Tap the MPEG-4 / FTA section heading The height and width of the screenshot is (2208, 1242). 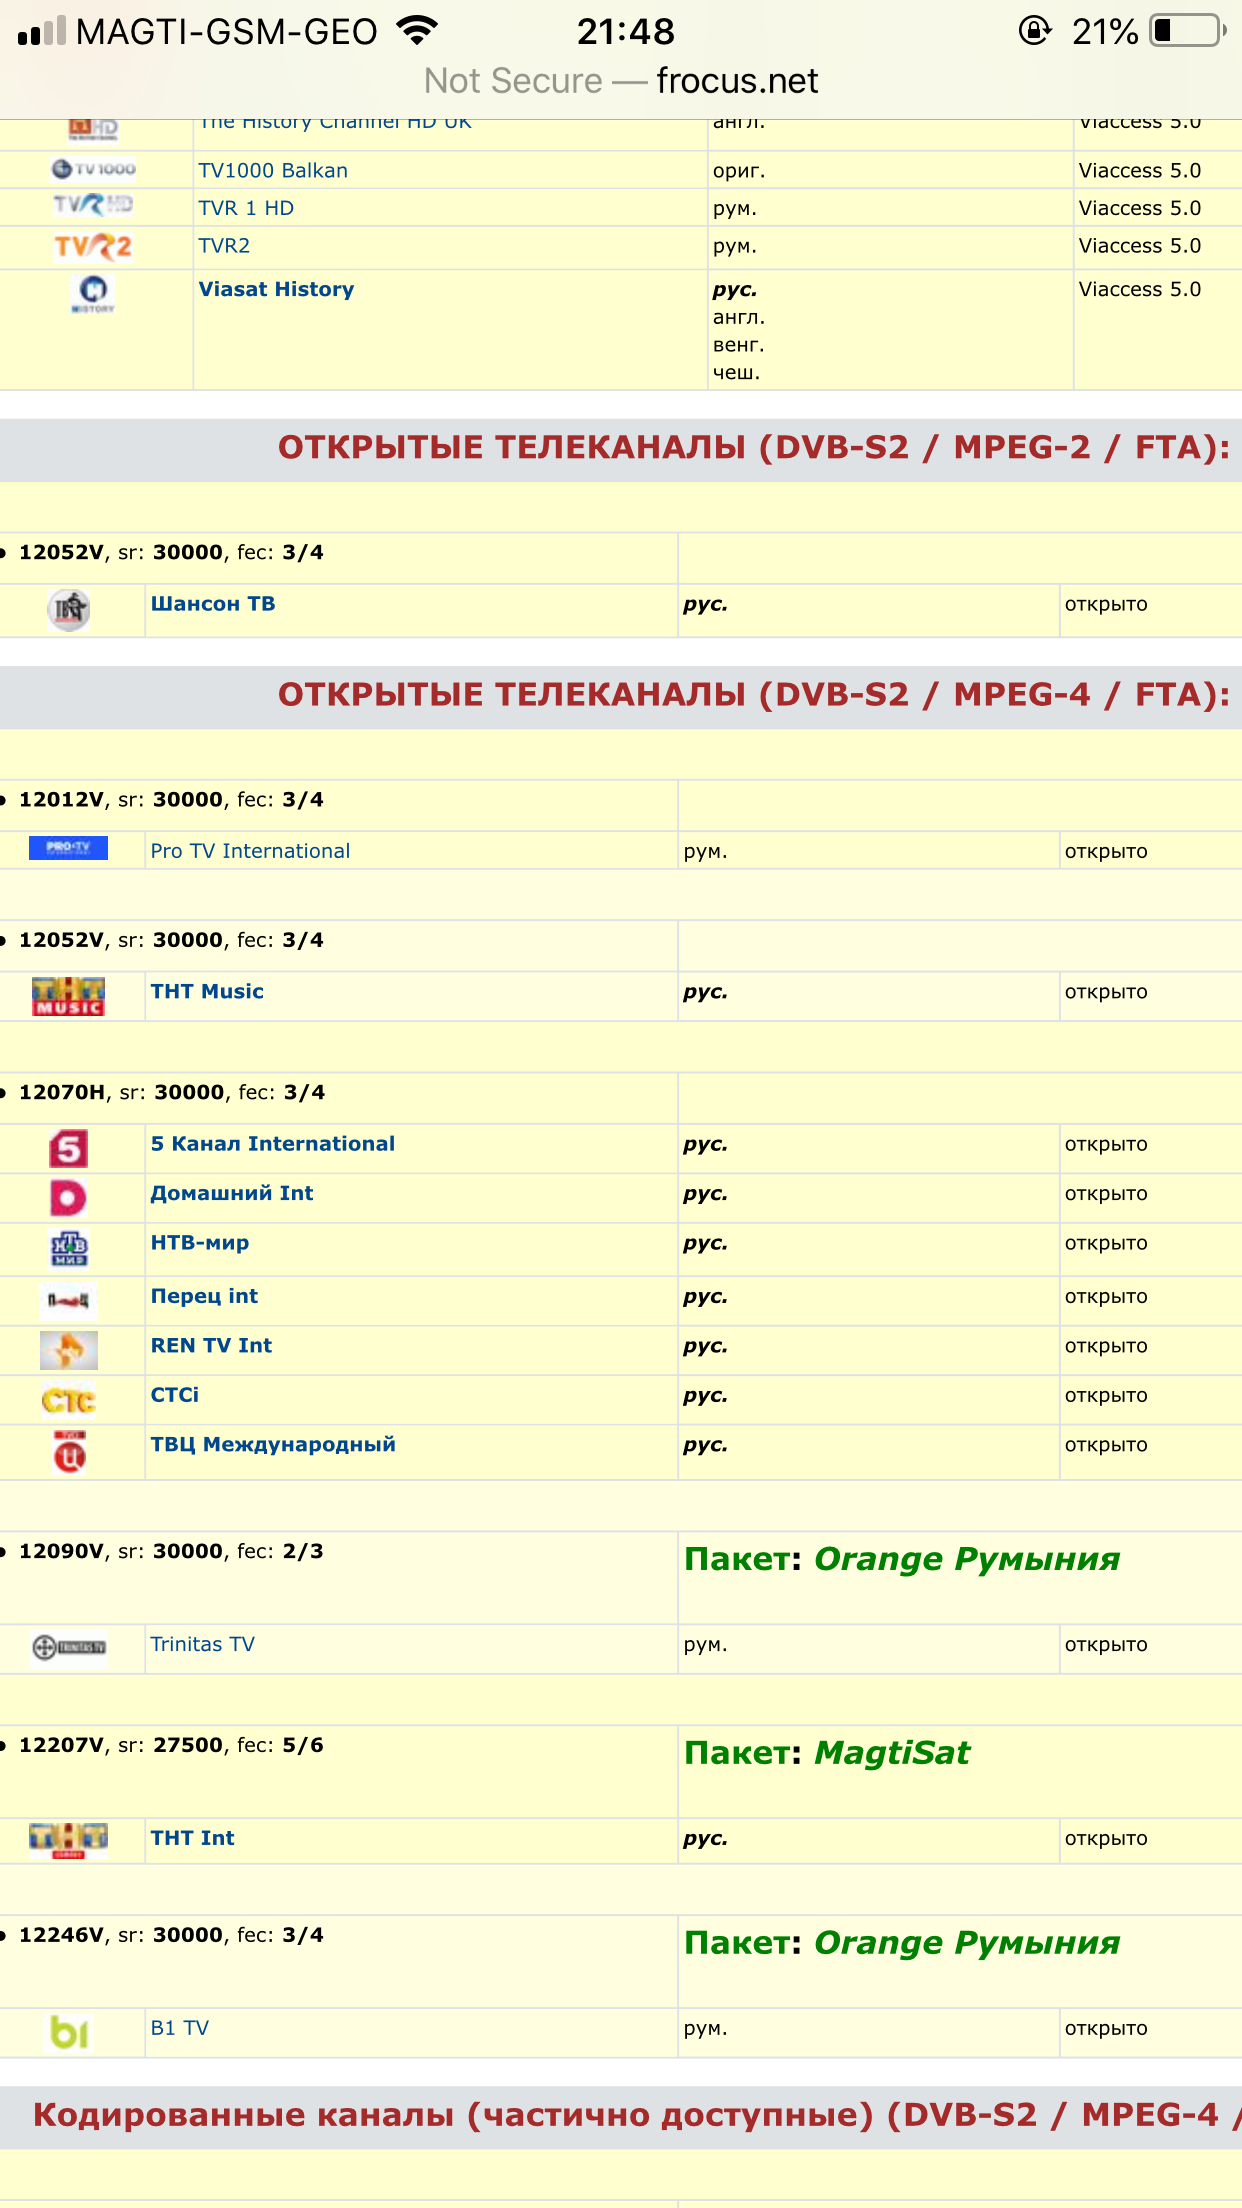(x=754, y=694)
